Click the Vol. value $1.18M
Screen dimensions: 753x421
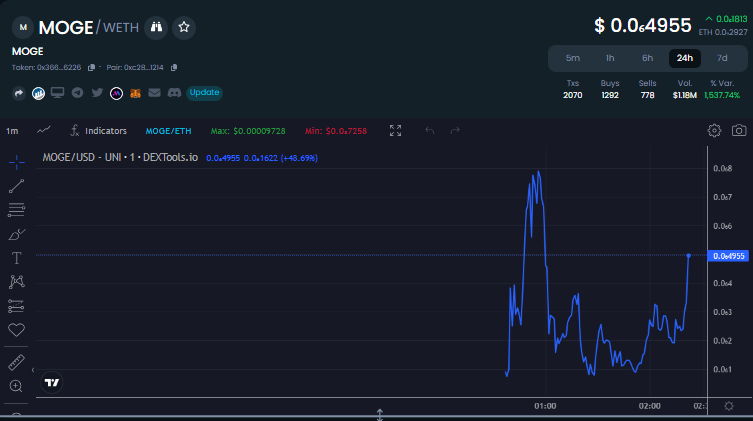tap(684, 96)
